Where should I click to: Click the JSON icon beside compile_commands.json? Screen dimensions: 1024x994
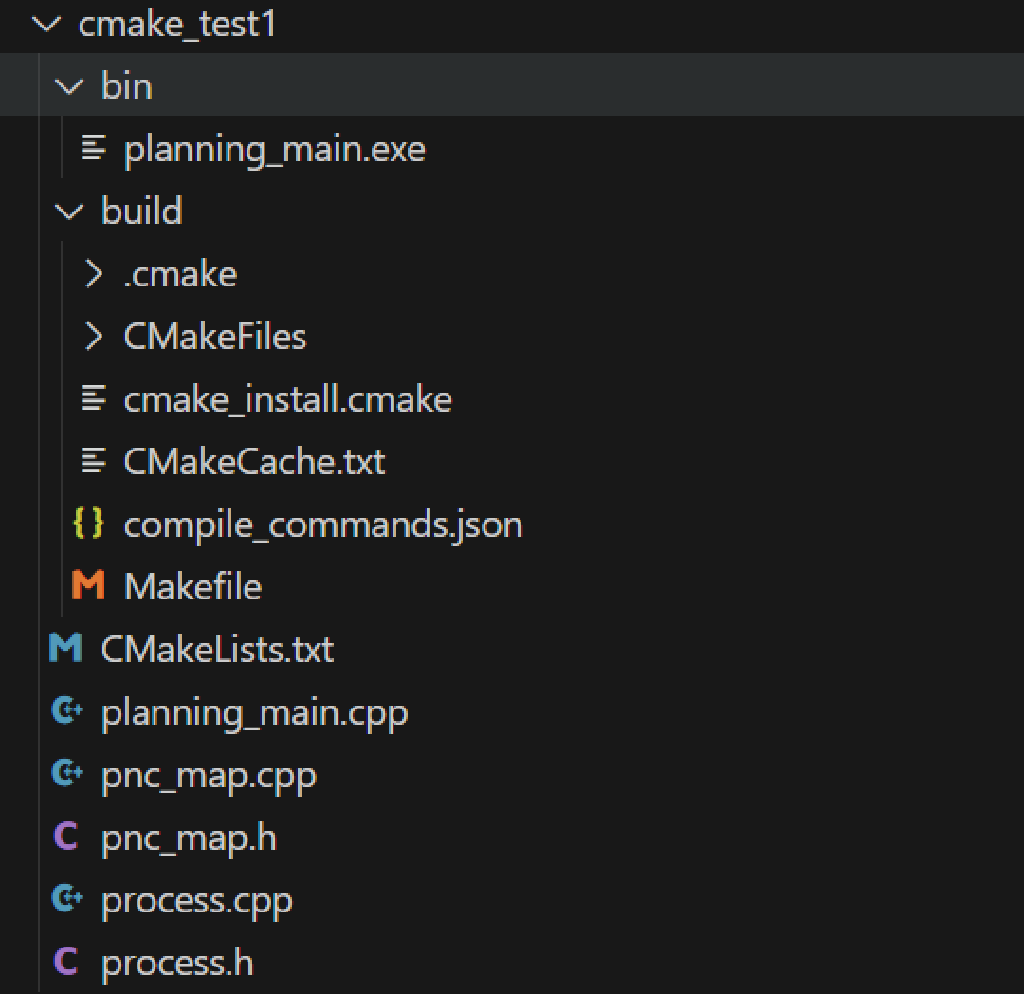90,524
